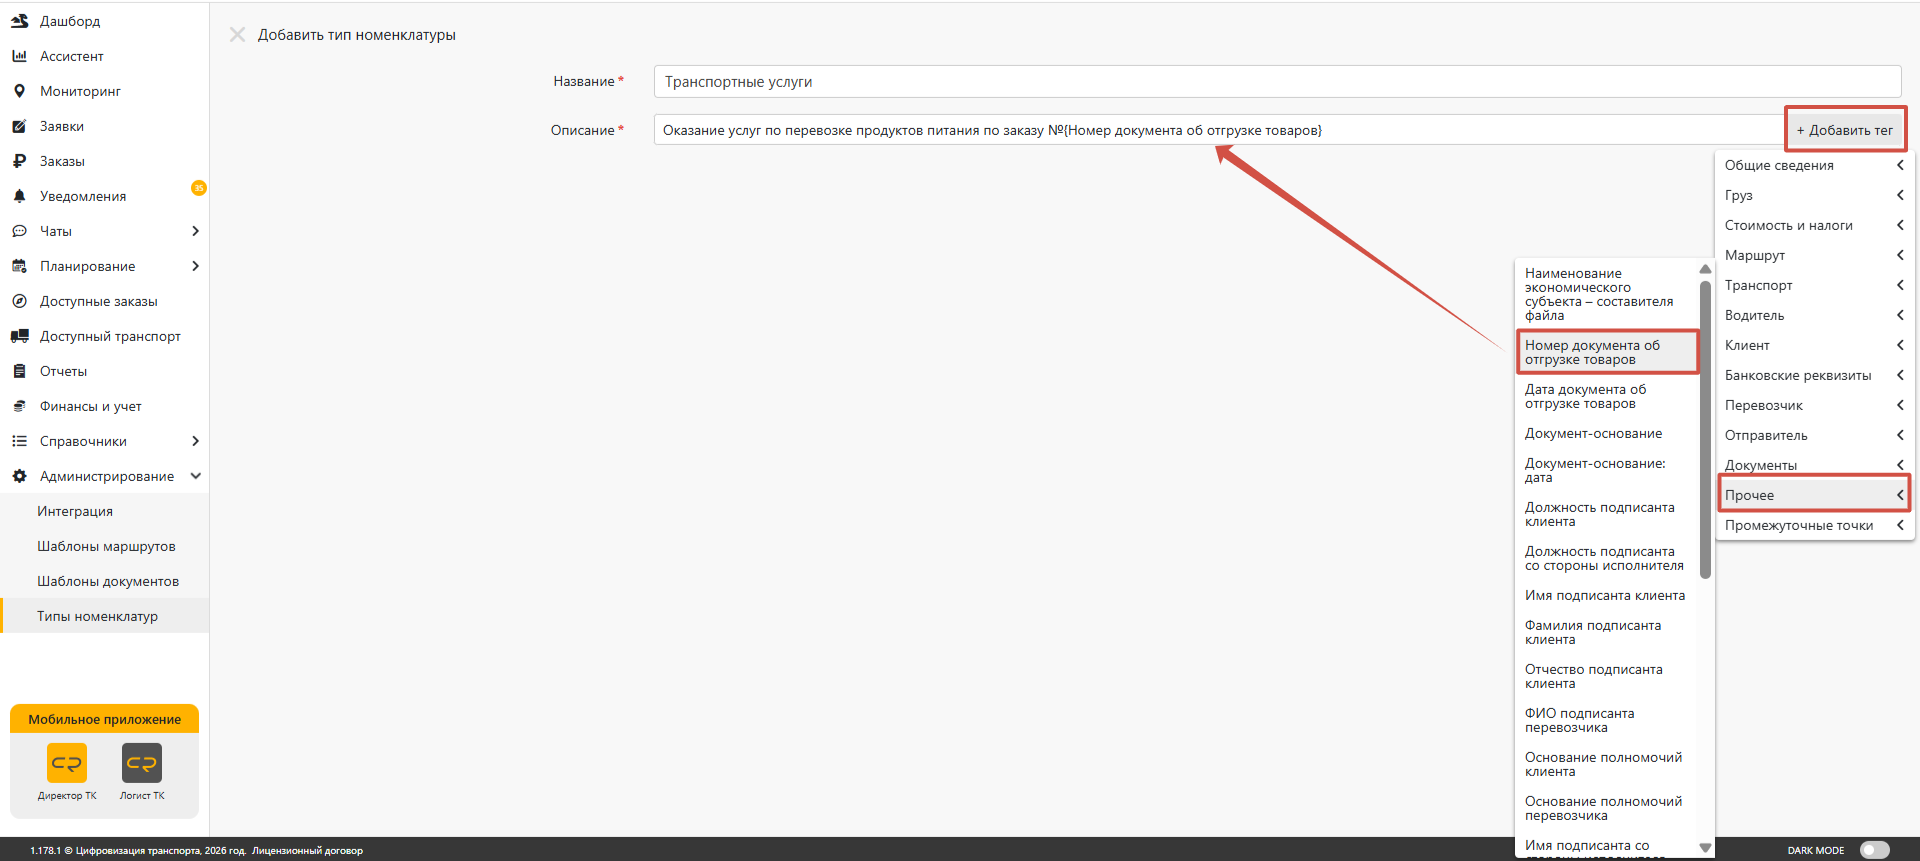
Task: Toggle the DARK MODE switch
Action: pyautogui.click(x=1875, y=850)
